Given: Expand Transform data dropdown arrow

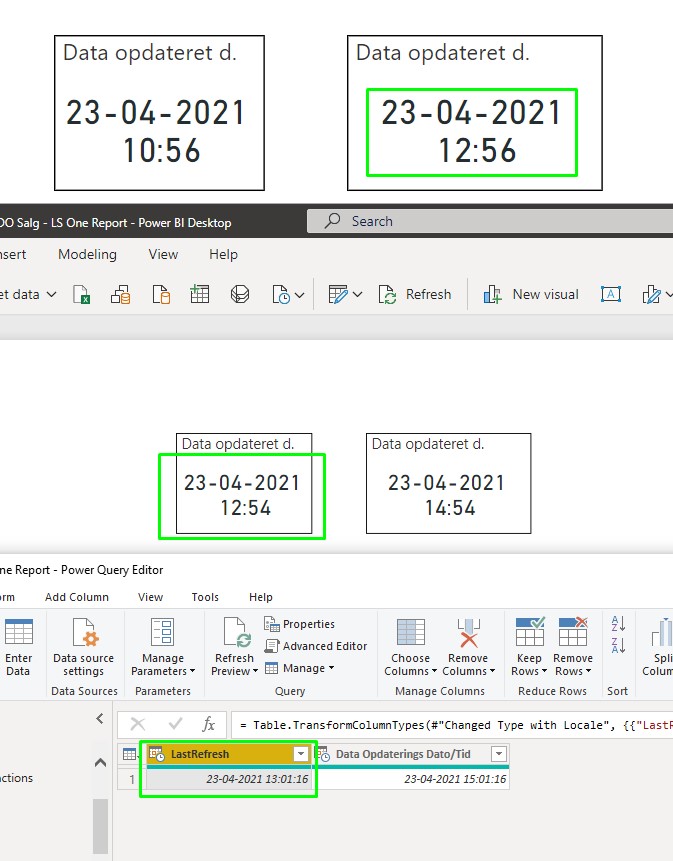Looking at the screenshot, I should click(357, 295).
